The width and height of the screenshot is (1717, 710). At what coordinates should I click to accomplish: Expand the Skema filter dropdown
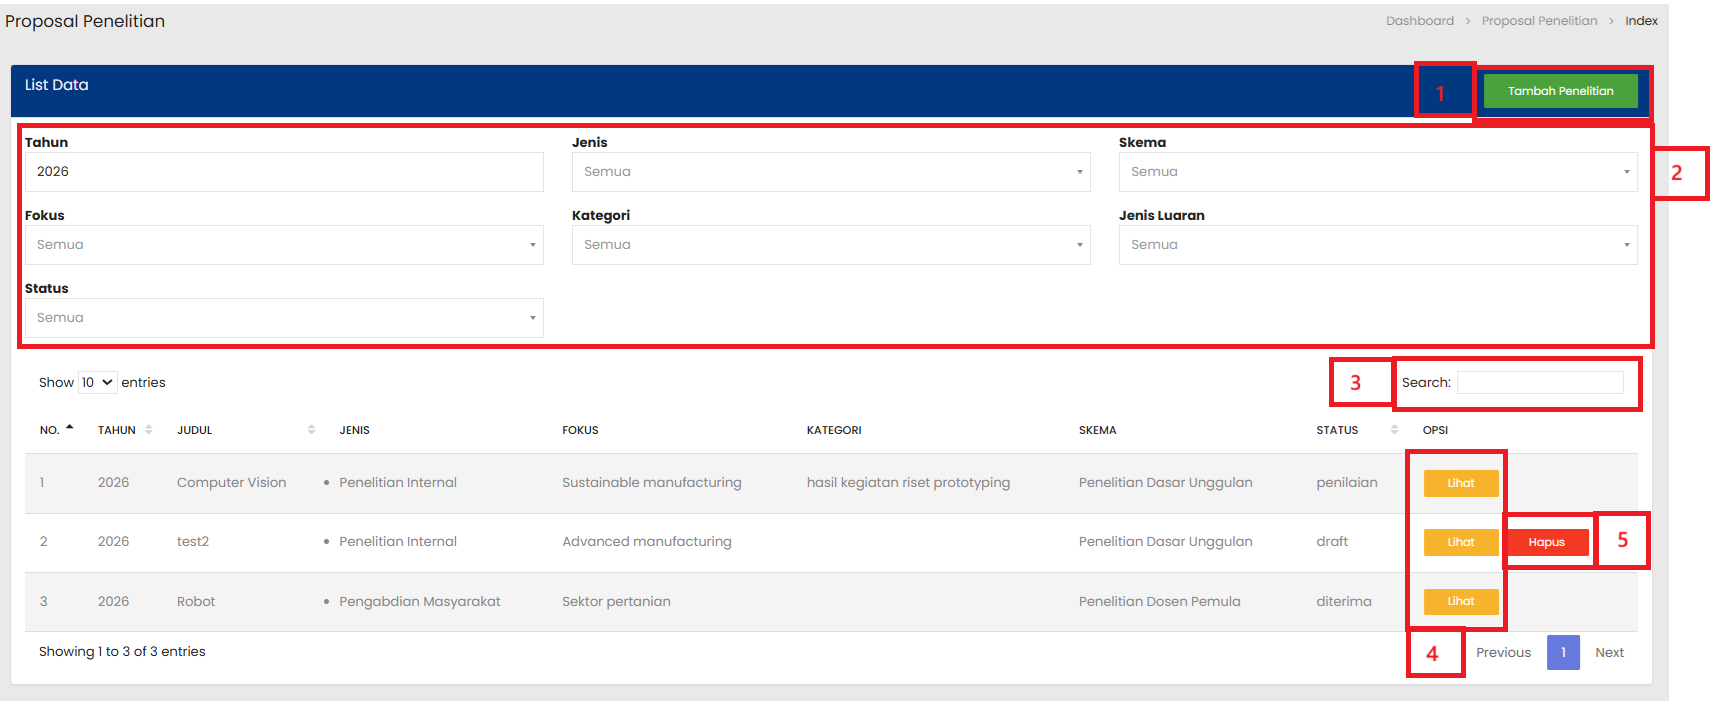pos(1377,172)
